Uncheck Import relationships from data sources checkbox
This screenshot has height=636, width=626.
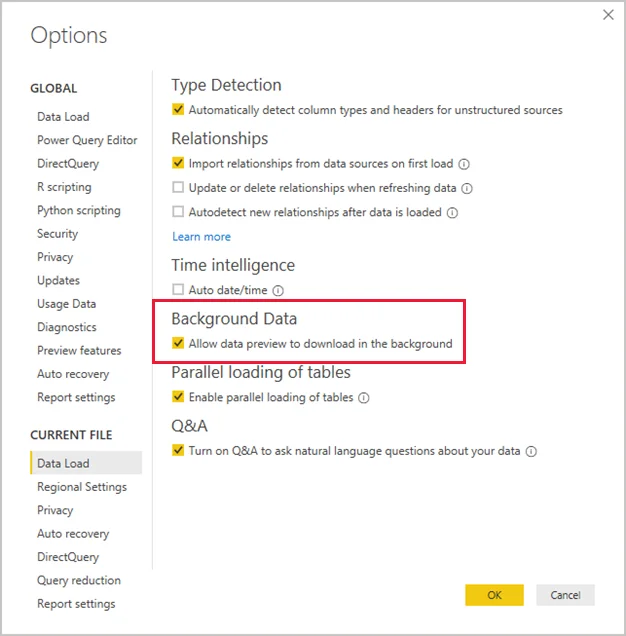178,163
